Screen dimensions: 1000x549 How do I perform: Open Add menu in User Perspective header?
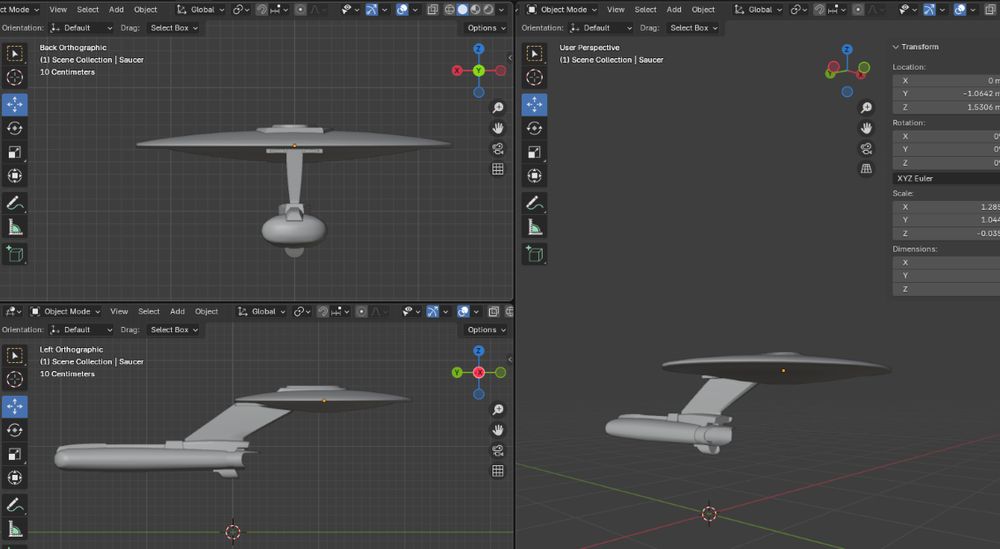pos(674,10)
